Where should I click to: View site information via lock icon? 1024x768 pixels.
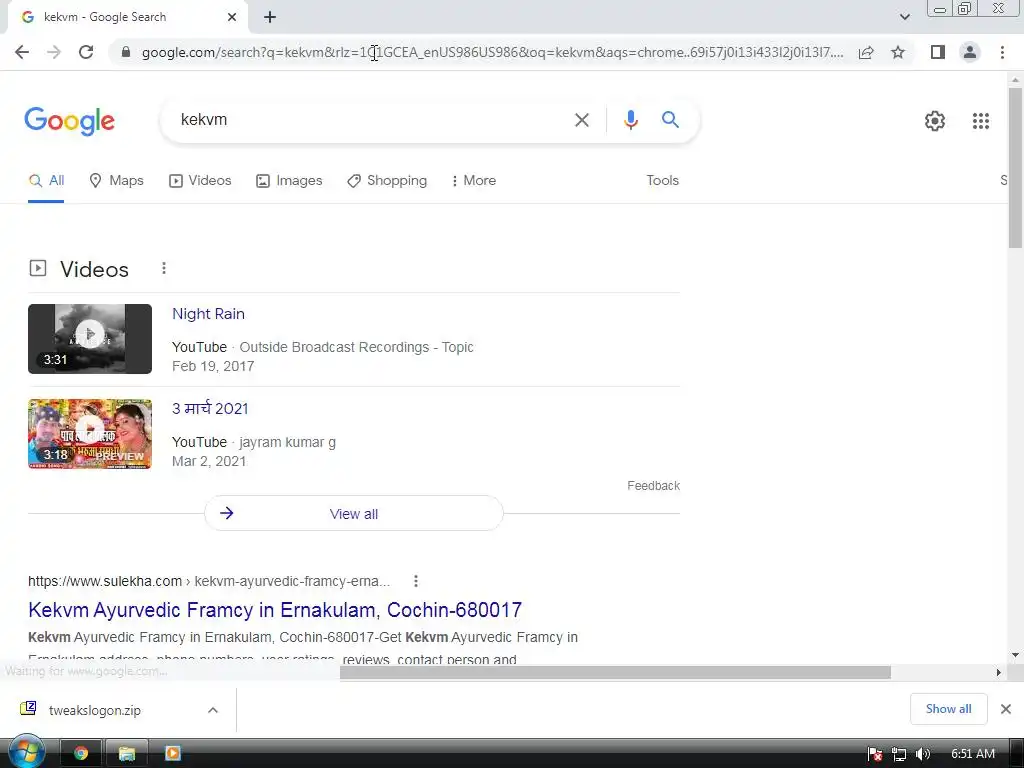(x=126, y=52)
